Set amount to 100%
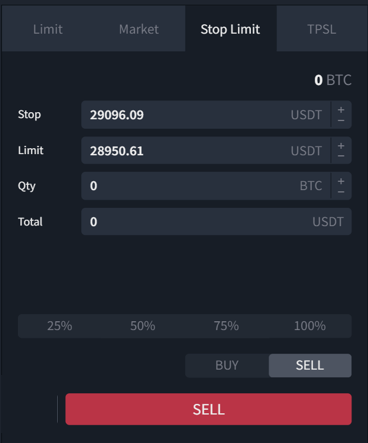 tap(310, 326)
